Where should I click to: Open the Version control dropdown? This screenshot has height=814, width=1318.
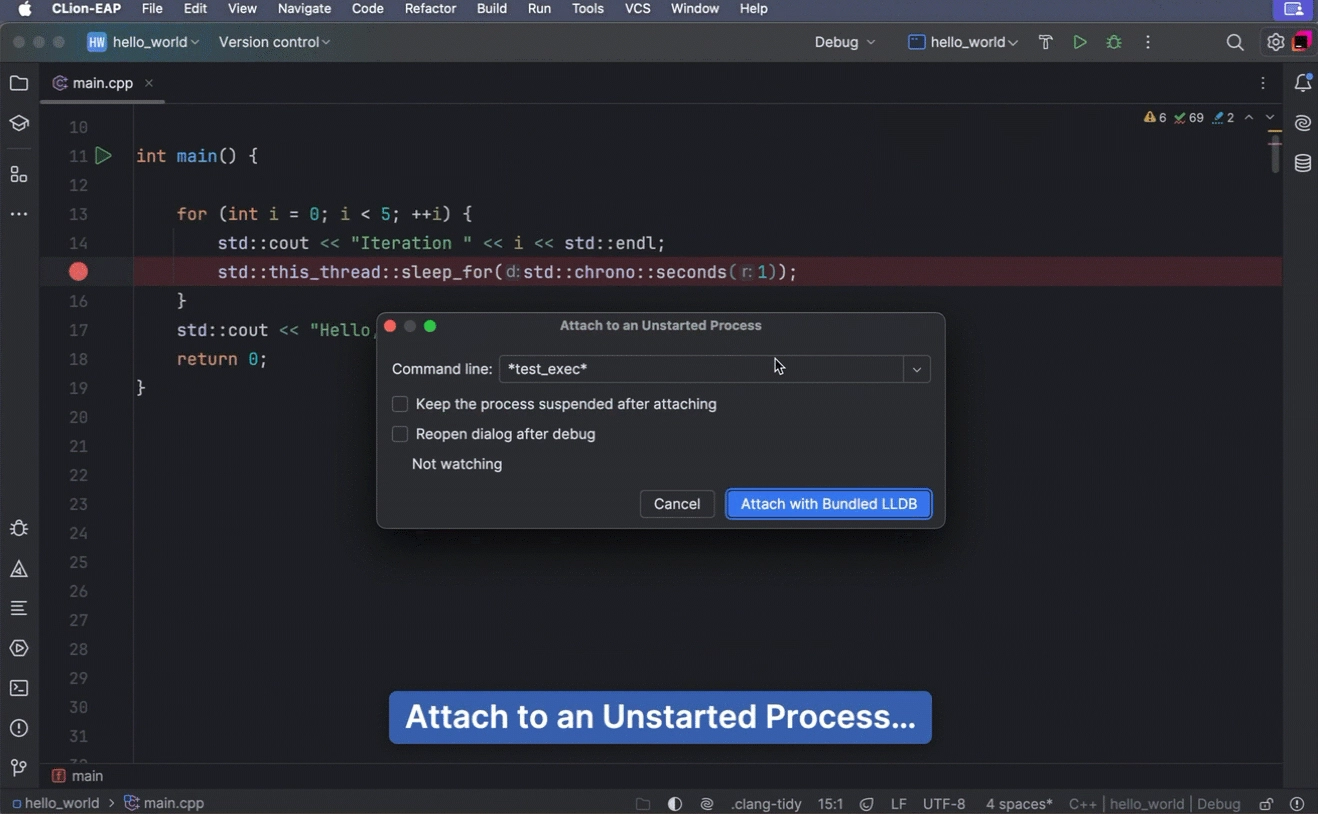[x=274, y=42]
